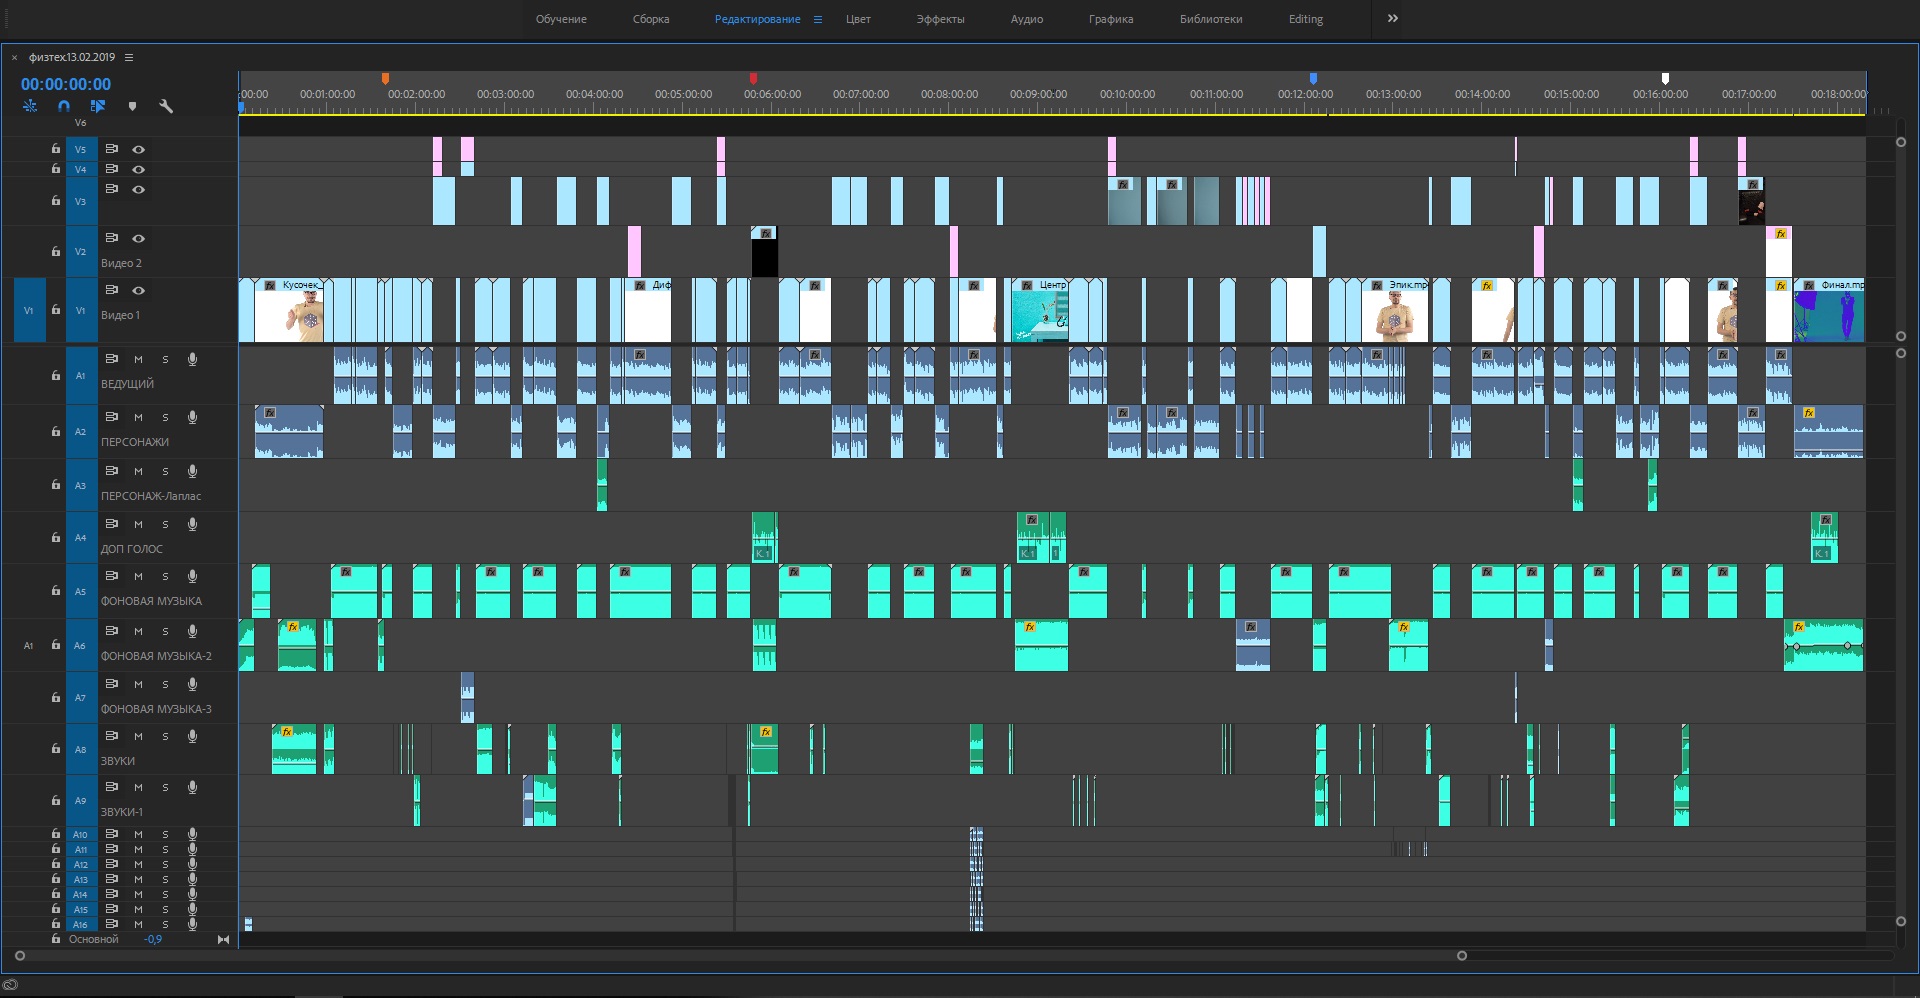Screen dimensions: 1920x998
Task: Close the физтех.13.02.2019 sequence tab
Action: point(14,58)
